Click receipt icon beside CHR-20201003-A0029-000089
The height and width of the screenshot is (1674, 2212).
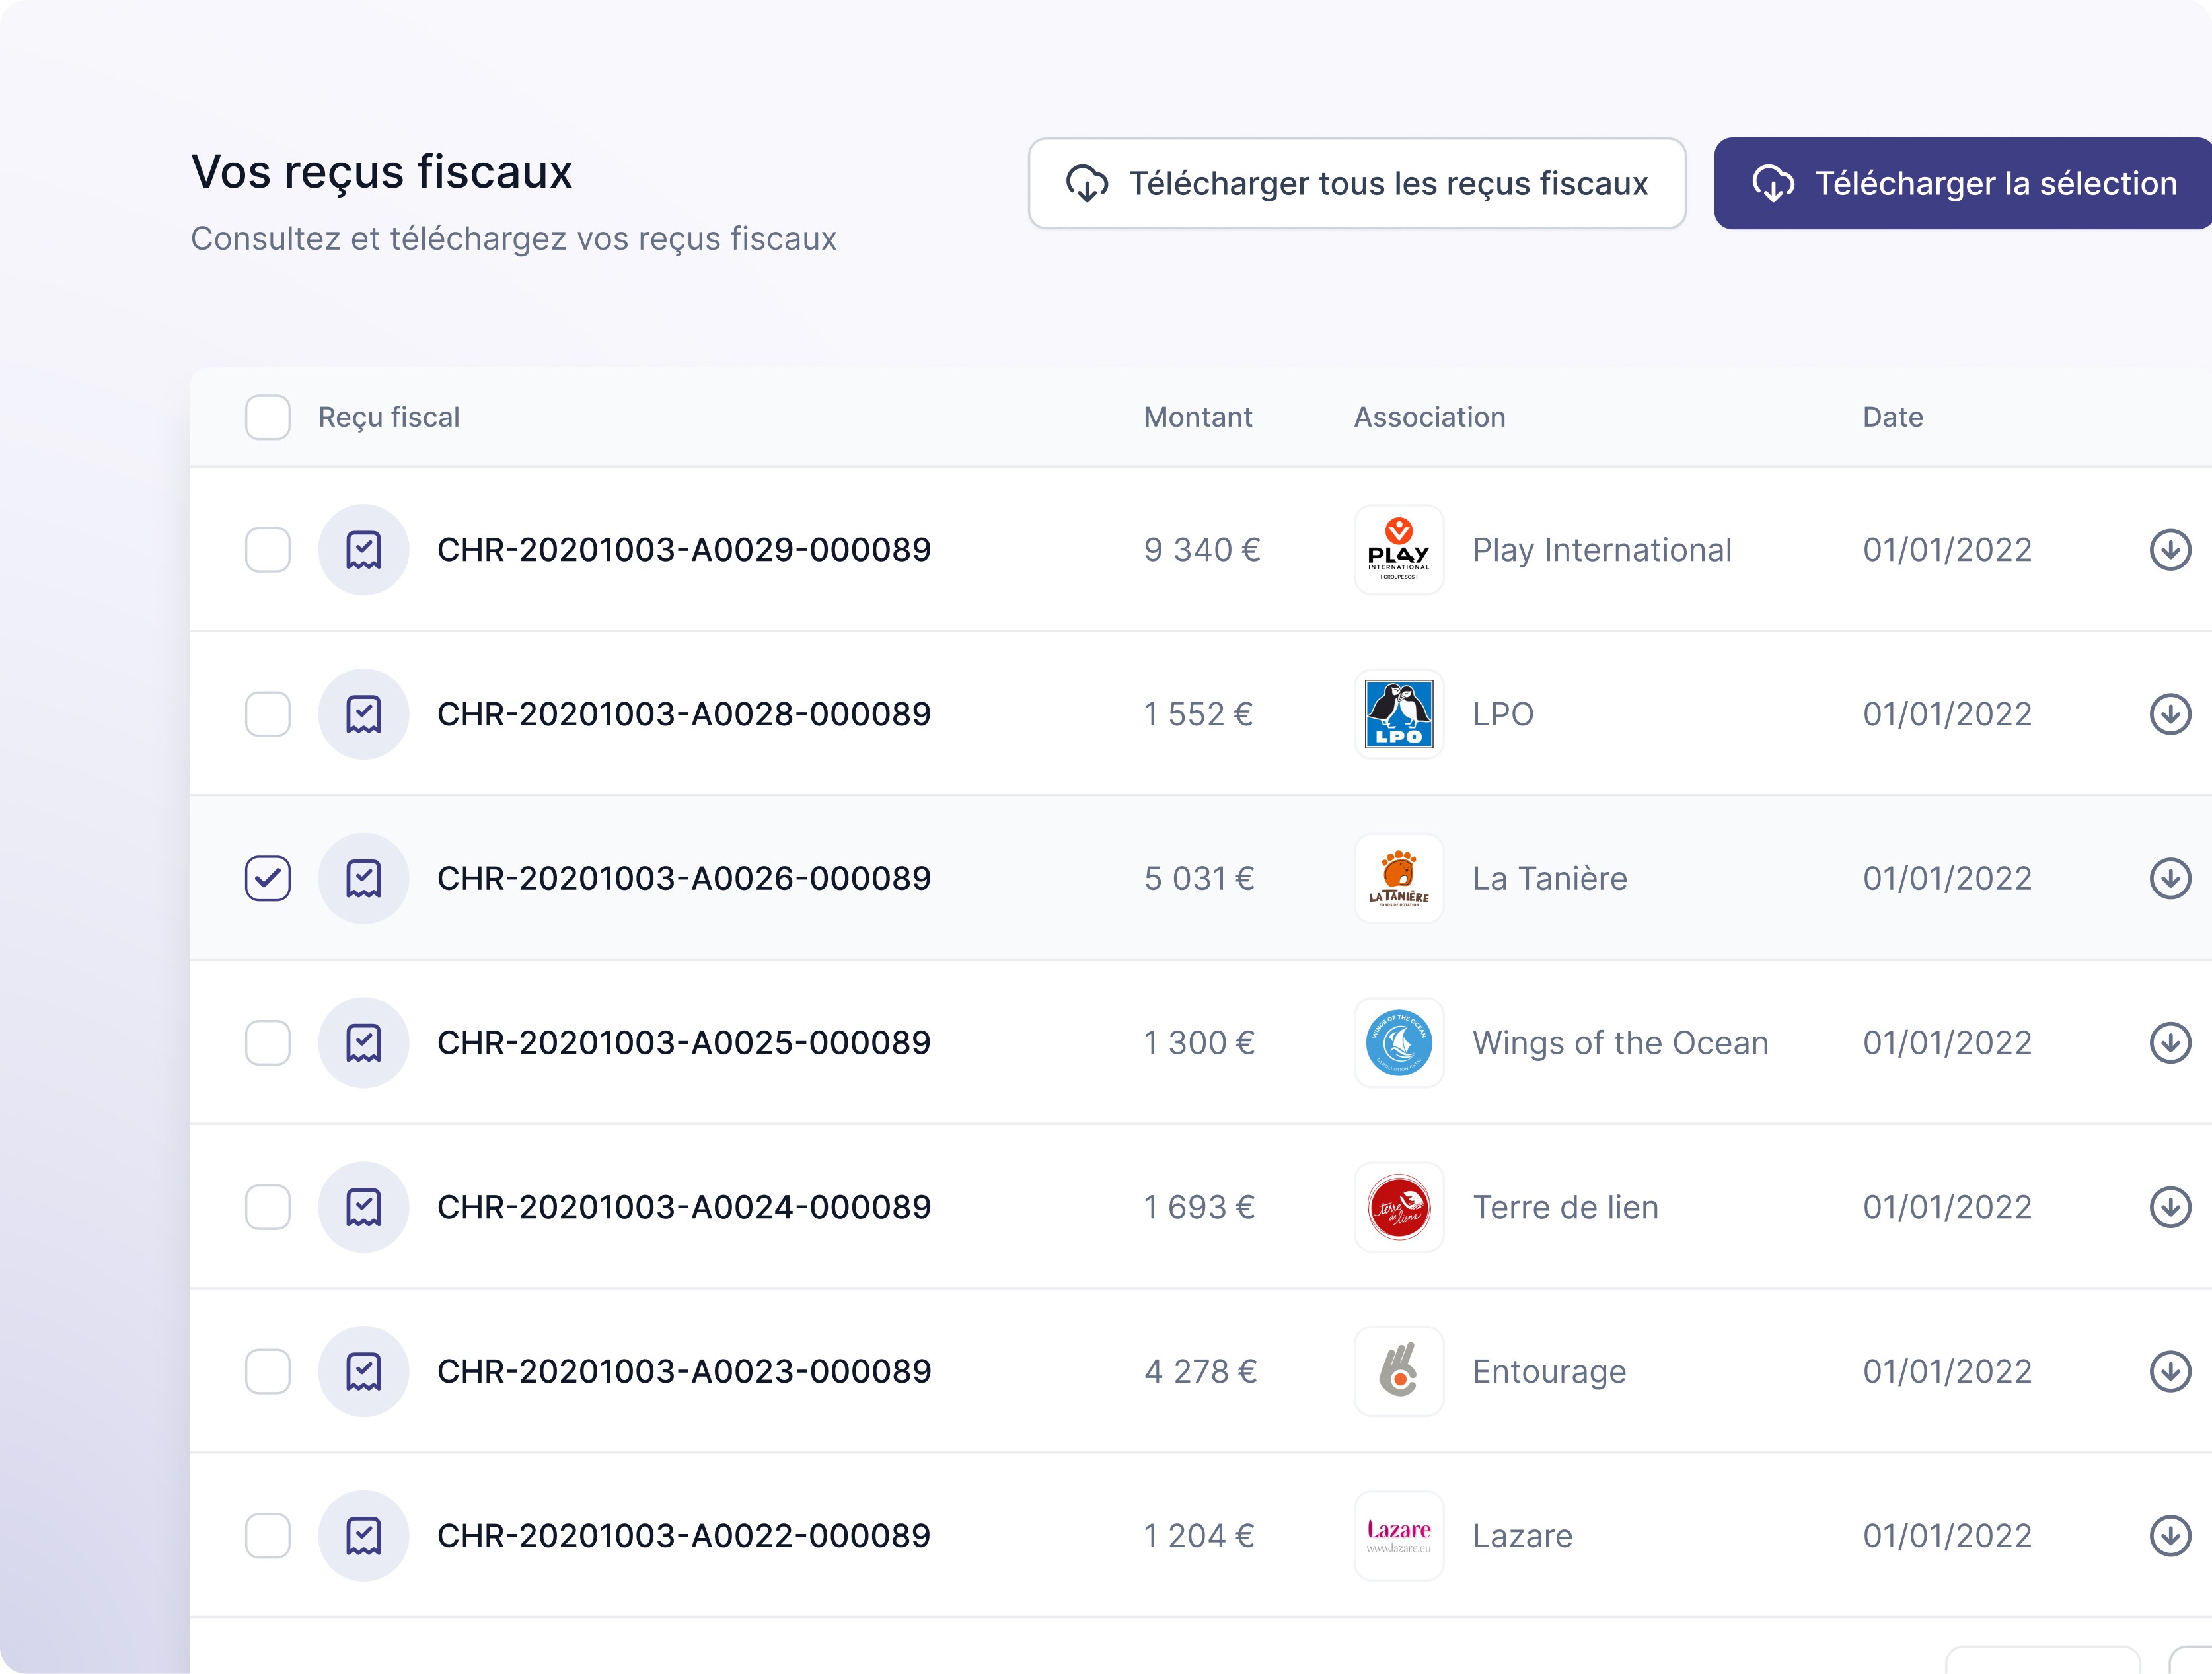pos(363,550)
